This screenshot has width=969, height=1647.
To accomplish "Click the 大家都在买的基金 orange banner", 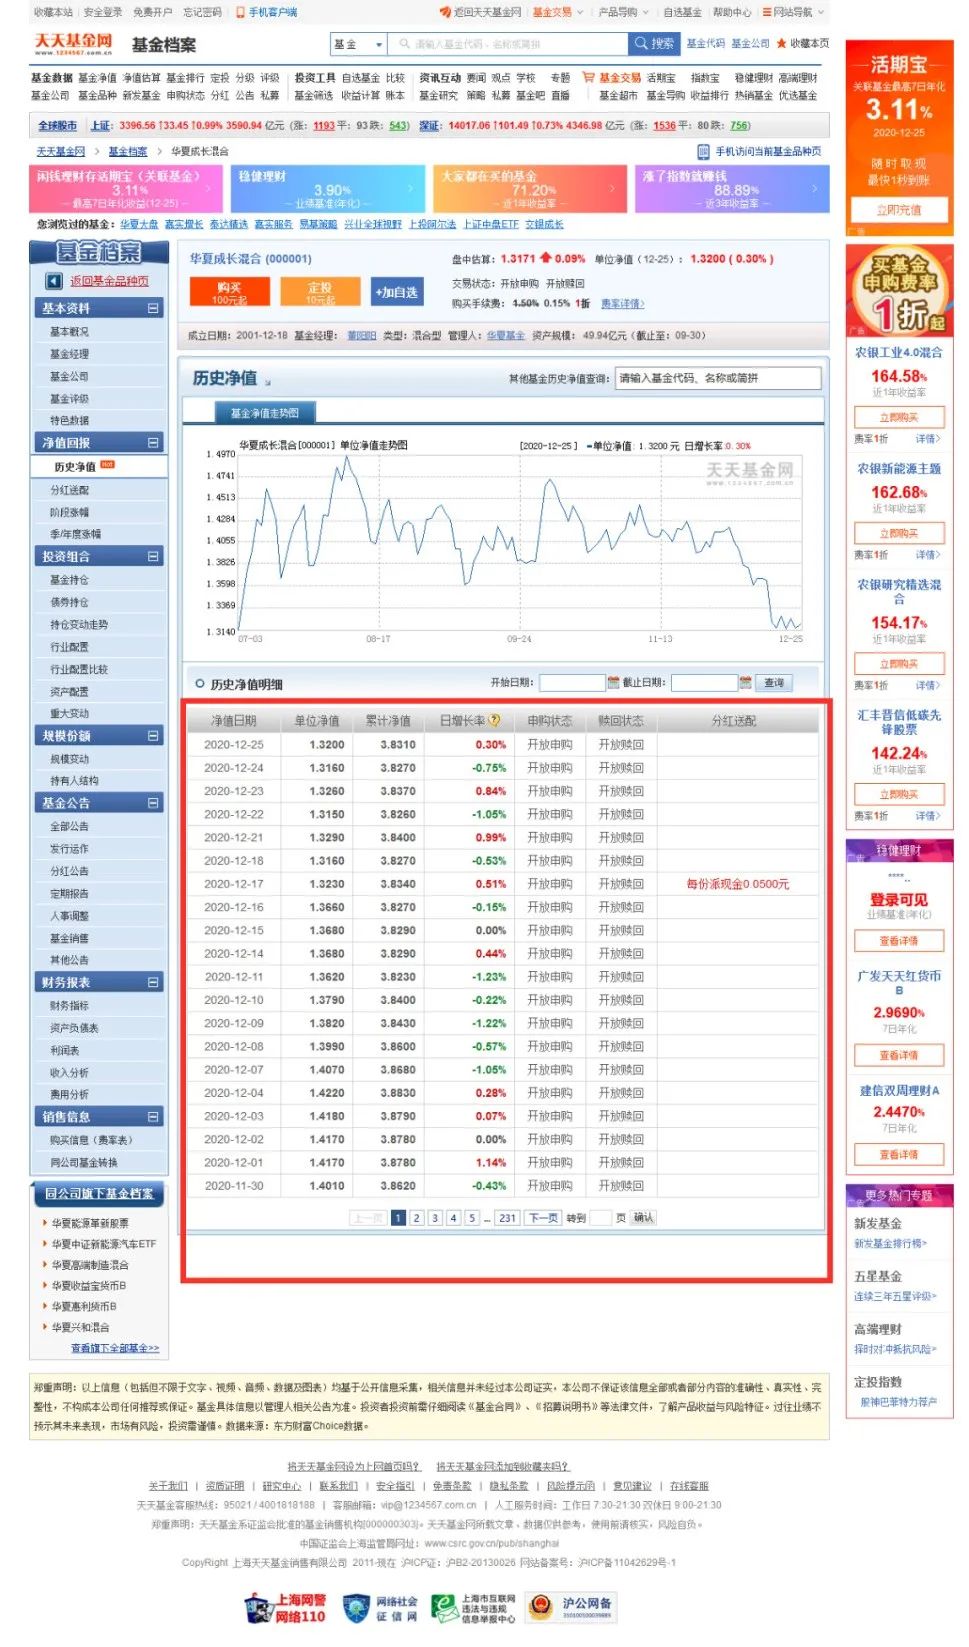I will [531, 189].
